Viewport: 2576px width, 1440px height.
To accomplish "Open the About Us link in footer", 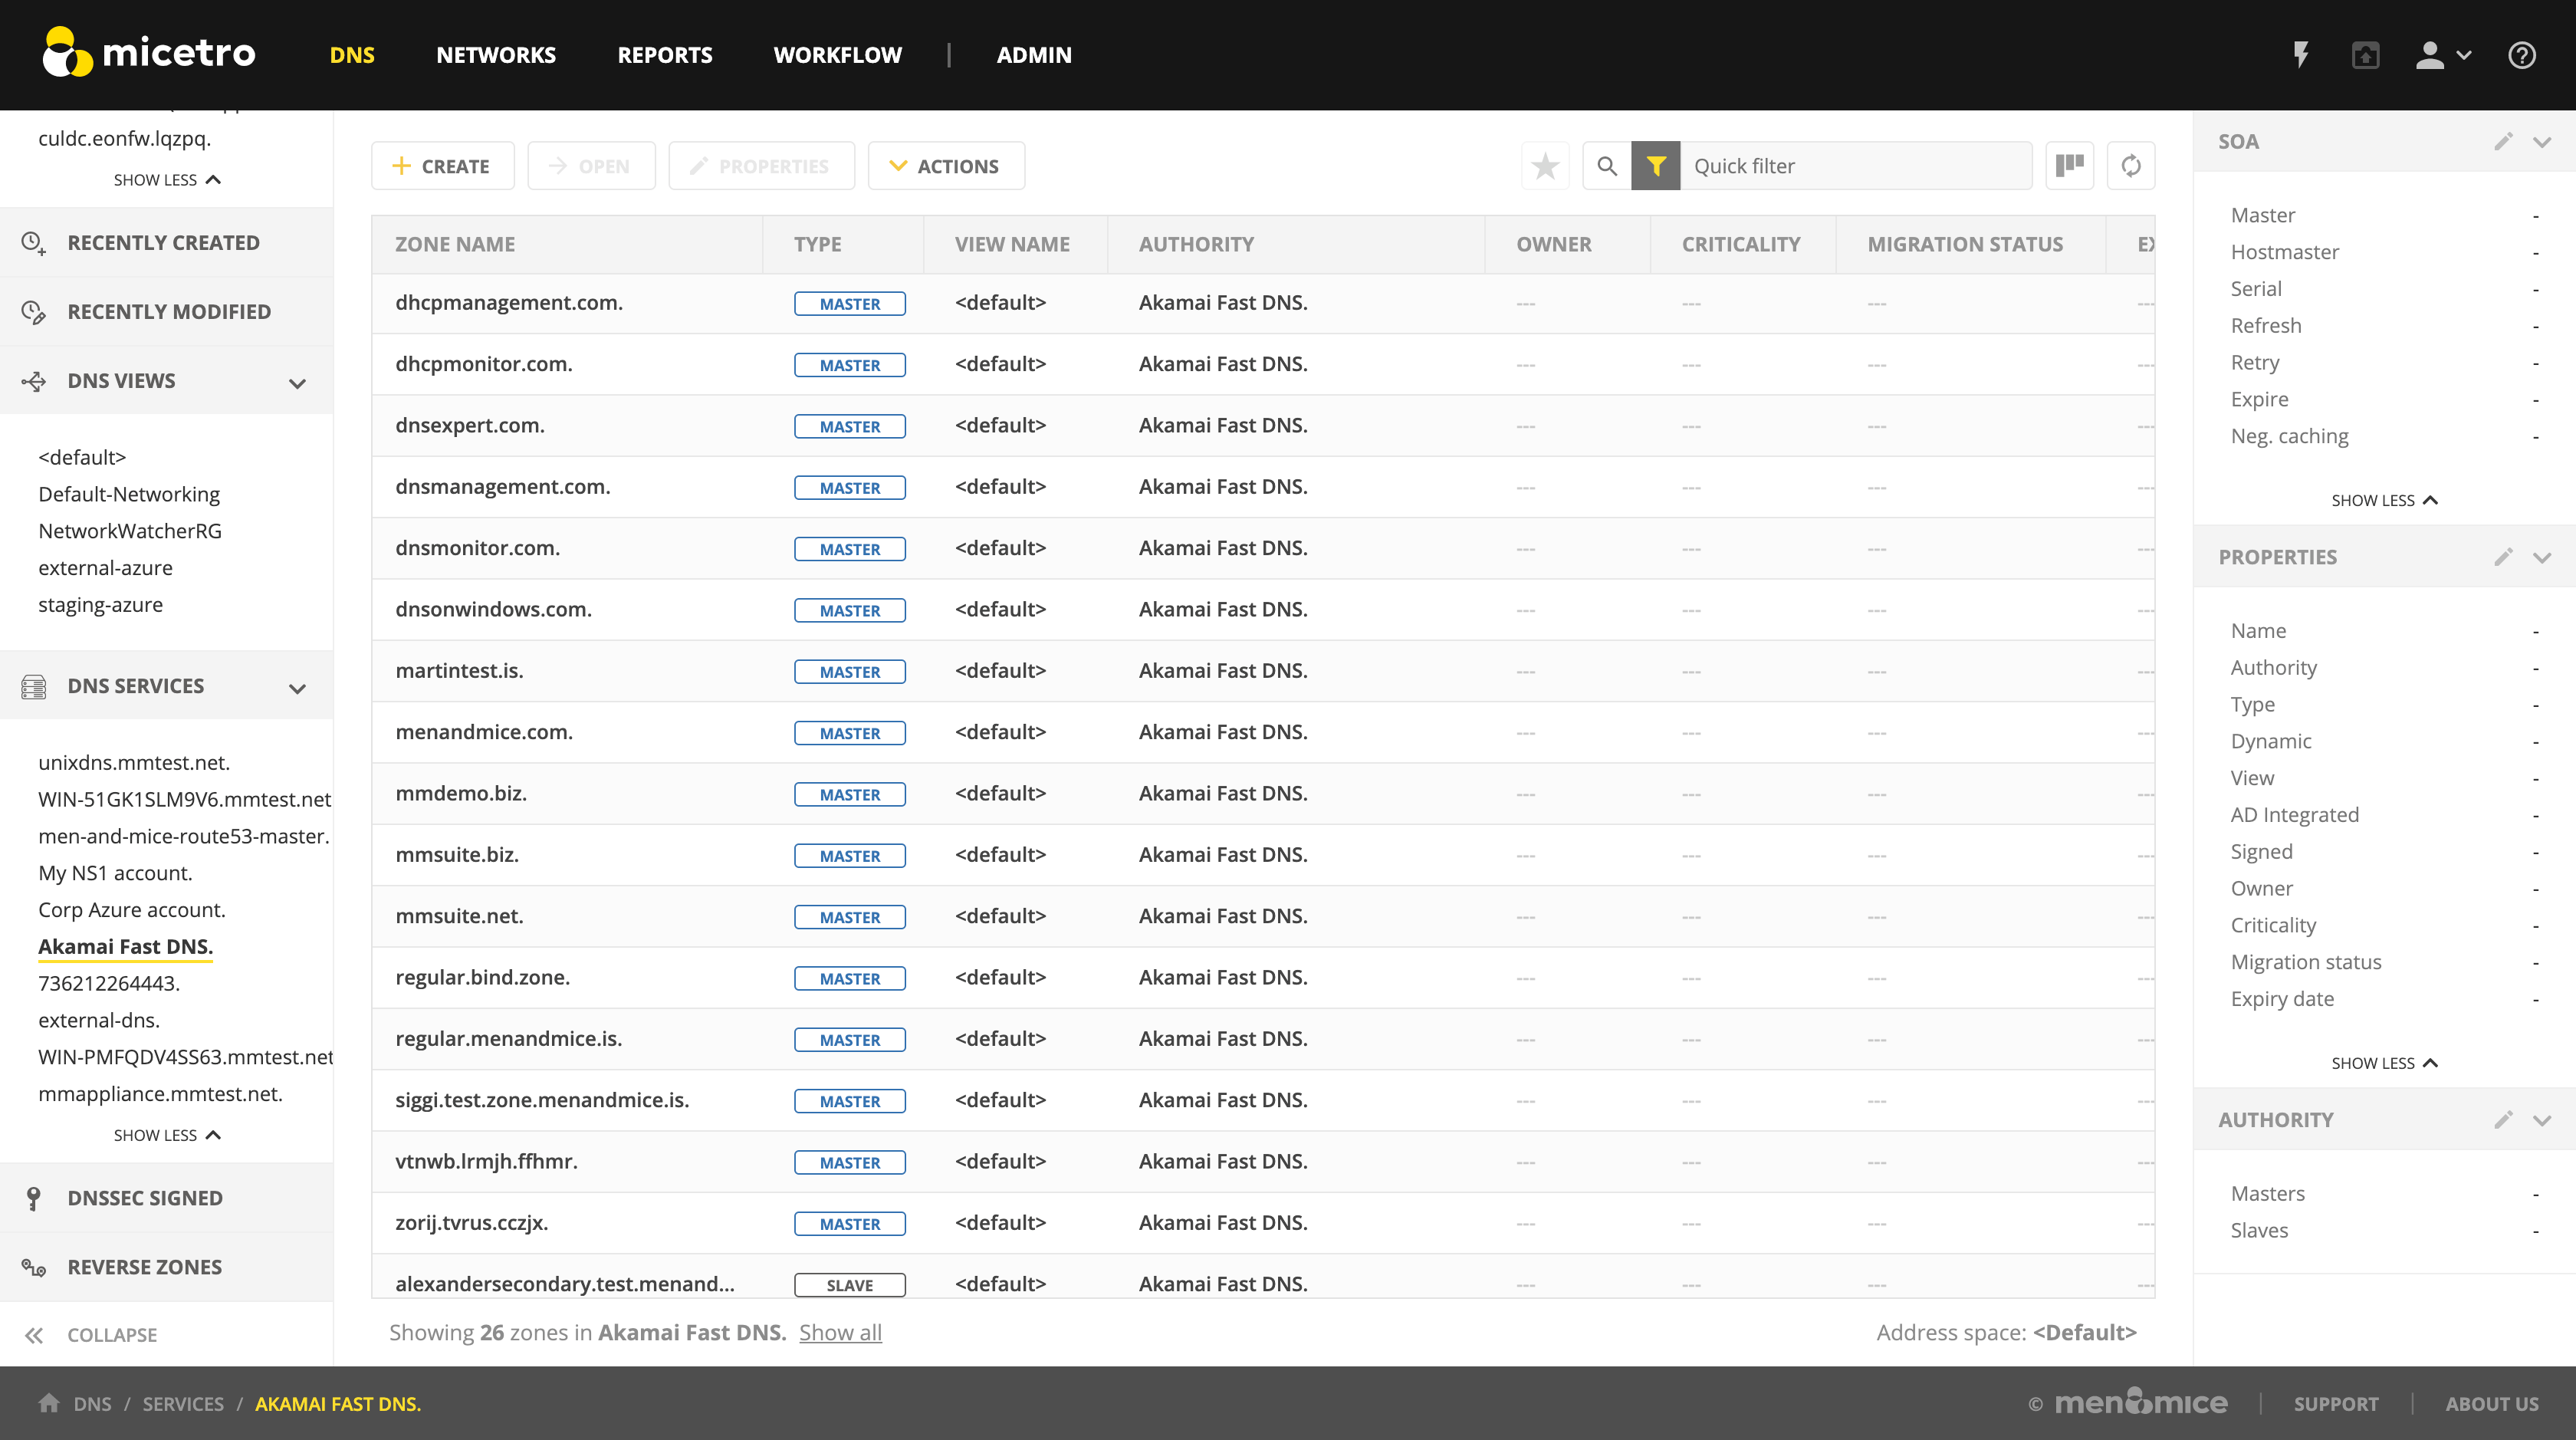I will [2492, 1403].
